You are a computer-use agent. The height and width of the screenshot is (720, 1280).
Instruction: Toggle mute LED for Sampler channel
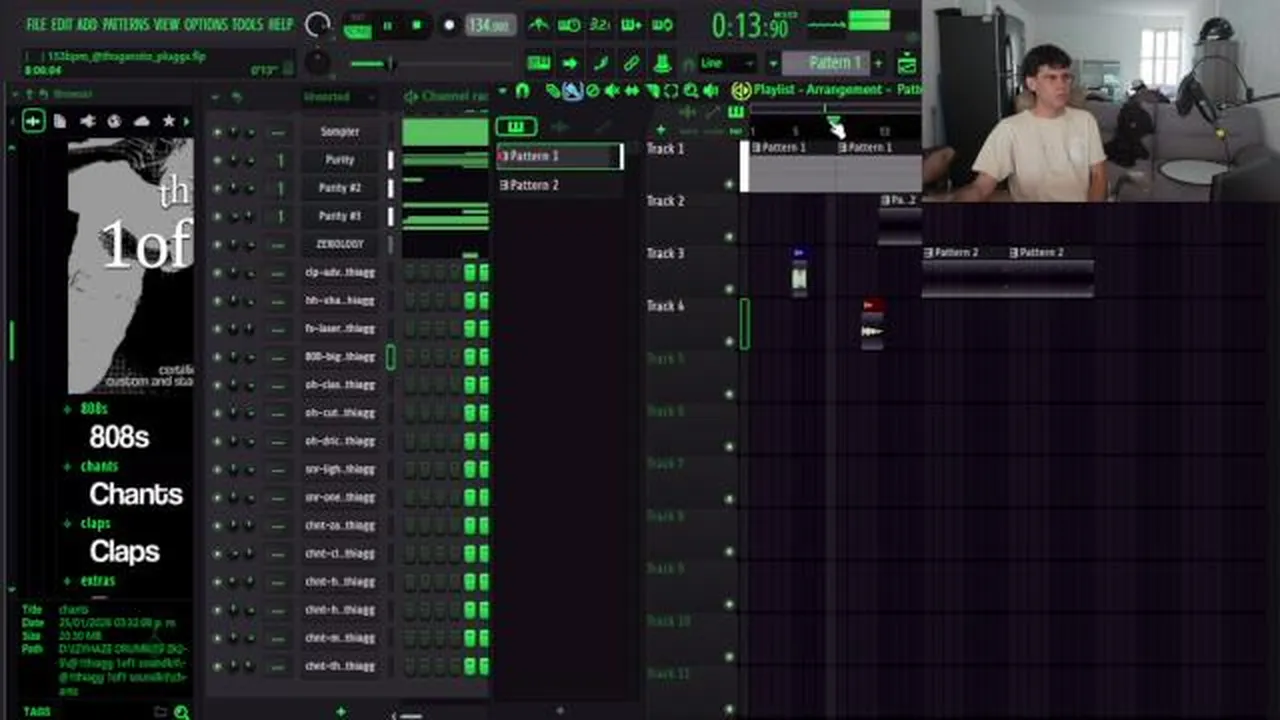tap(217, 132)
